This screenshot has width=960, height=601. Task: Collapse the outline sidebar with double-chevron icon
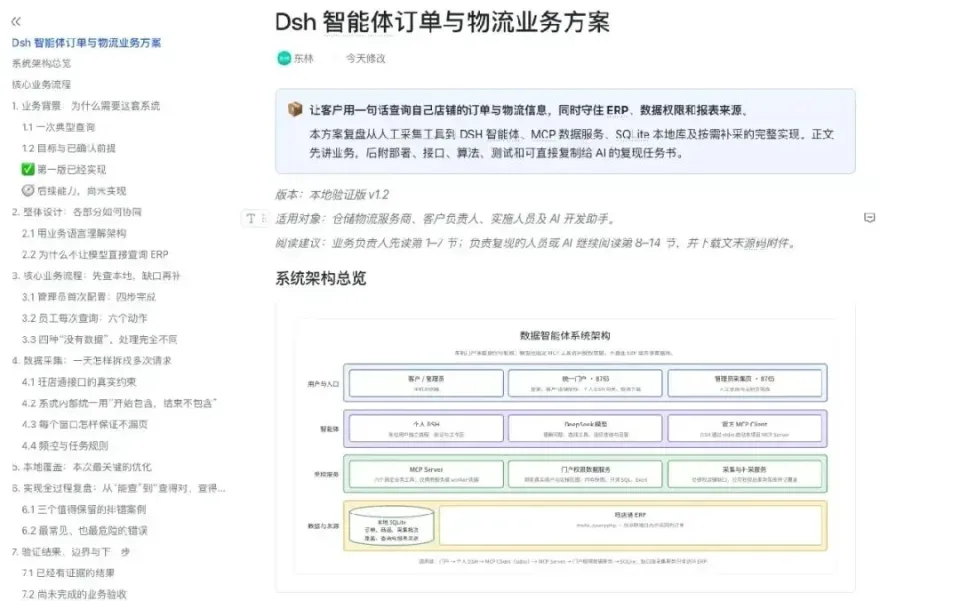click(x=16, y=21)
